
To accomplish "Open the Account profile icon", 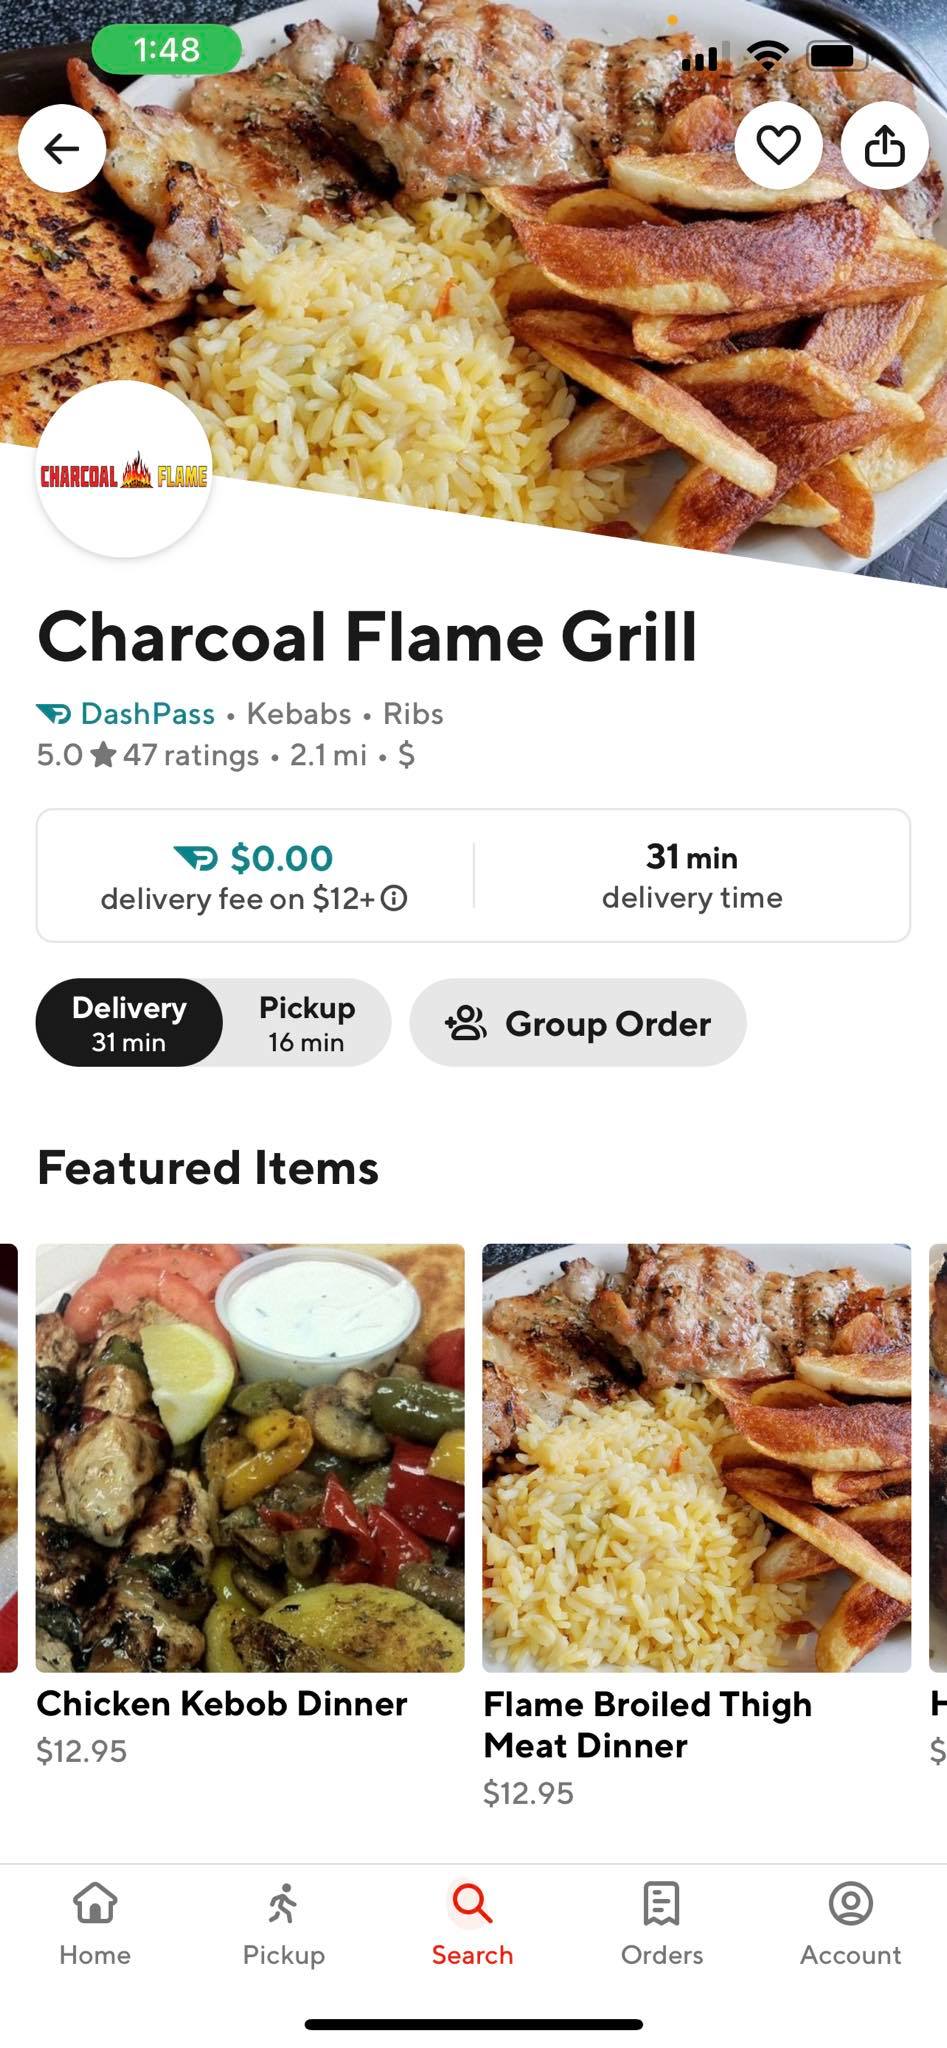I will click(850, 1904).
